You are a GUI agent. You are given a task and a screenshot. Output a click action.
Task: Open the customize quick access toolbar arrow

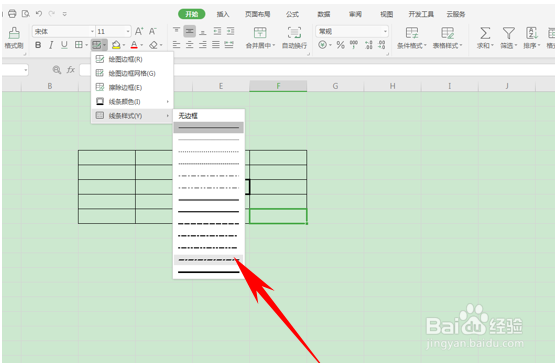coord(64,14)
